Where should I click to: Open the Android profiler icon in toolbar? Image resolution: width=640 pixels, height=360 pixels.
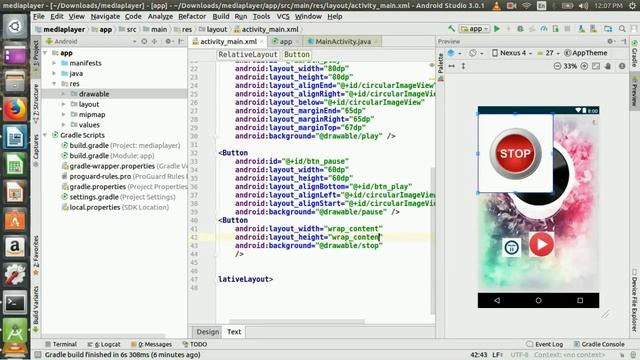[x=544, y=29]
